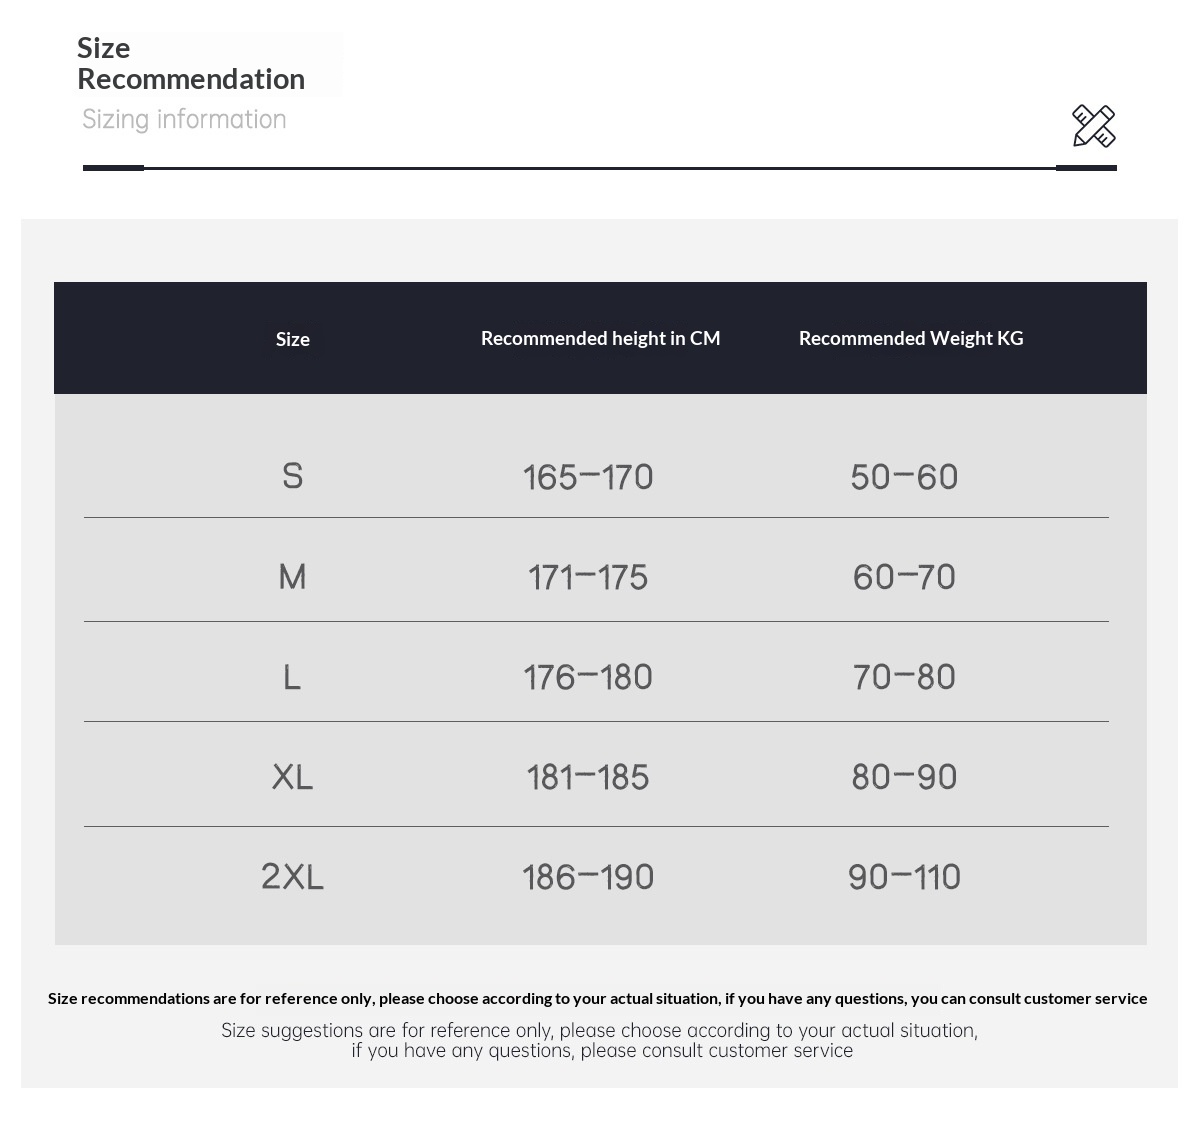Screen dimensions: 1200x1139
Task: Select the 186–190 height value
Action: pos(588,877)
